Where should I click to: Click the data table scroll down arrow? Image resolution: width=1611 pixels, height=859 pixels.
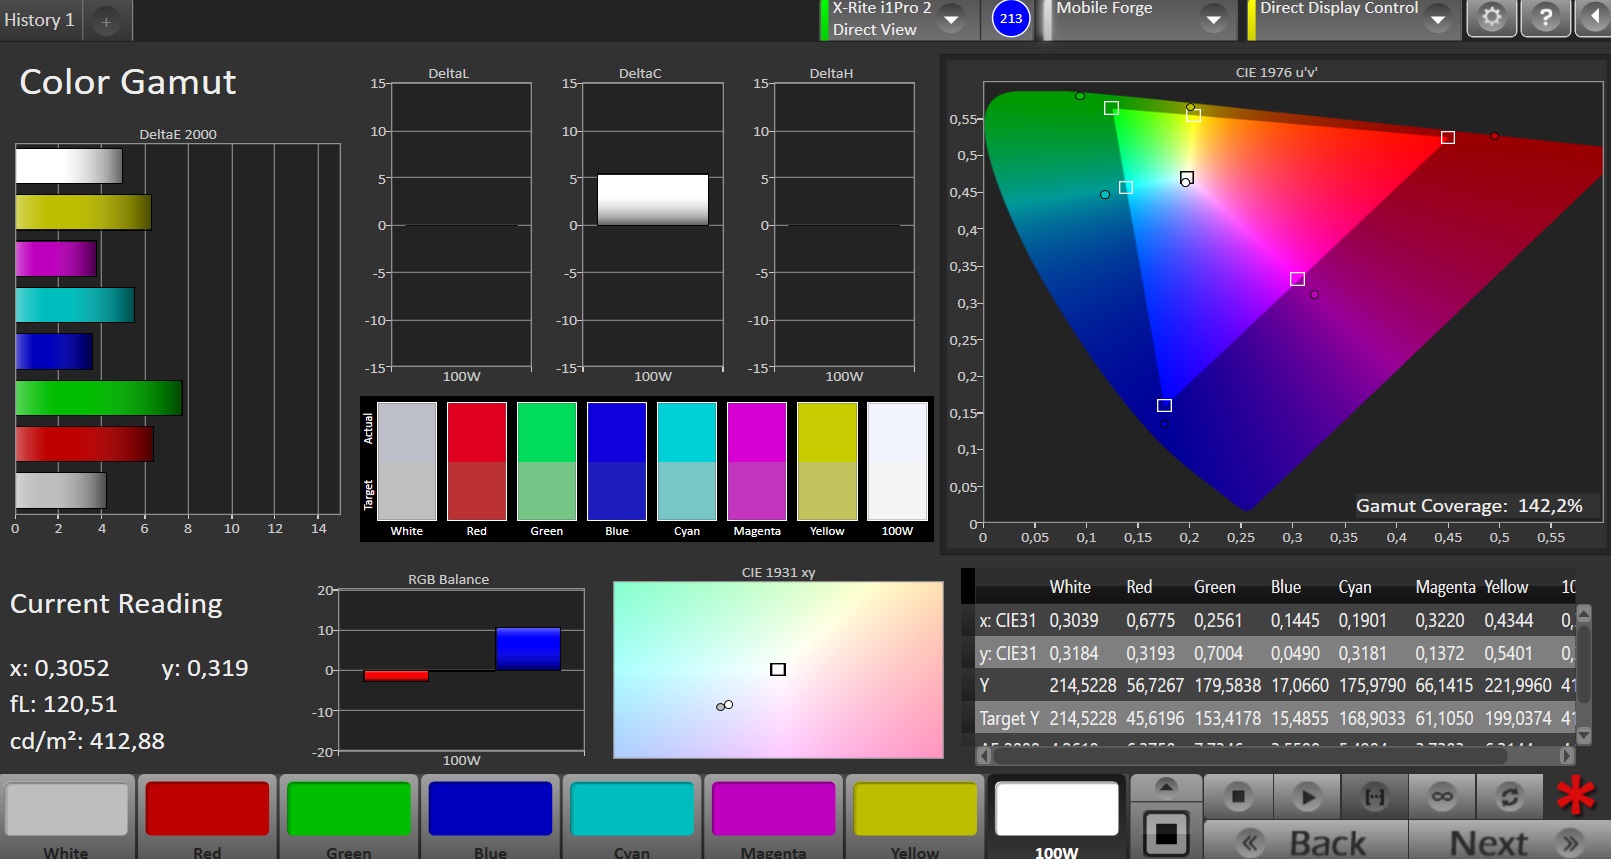[x=1583, y=735]
